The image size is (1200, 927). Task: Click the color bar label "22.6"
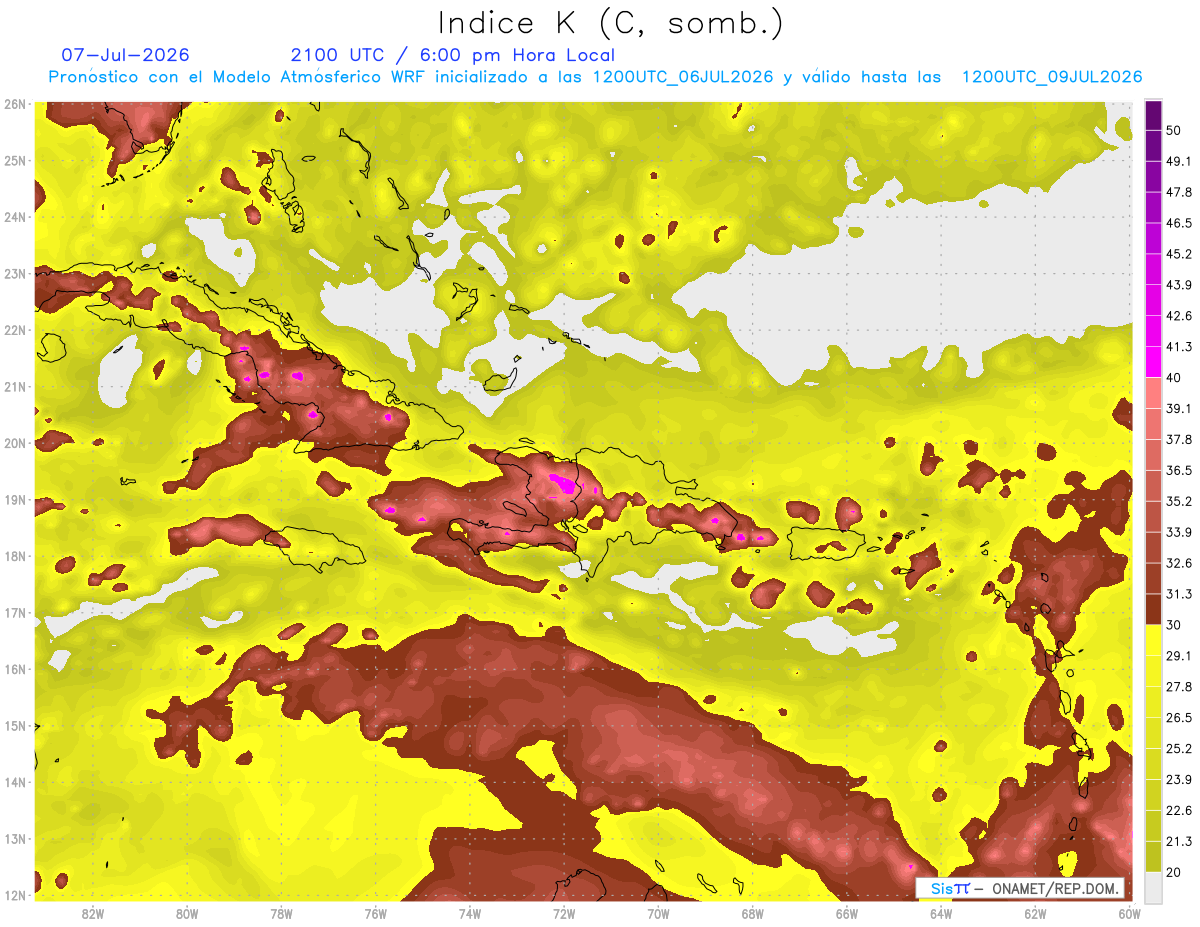click(x=1179, y=811)
